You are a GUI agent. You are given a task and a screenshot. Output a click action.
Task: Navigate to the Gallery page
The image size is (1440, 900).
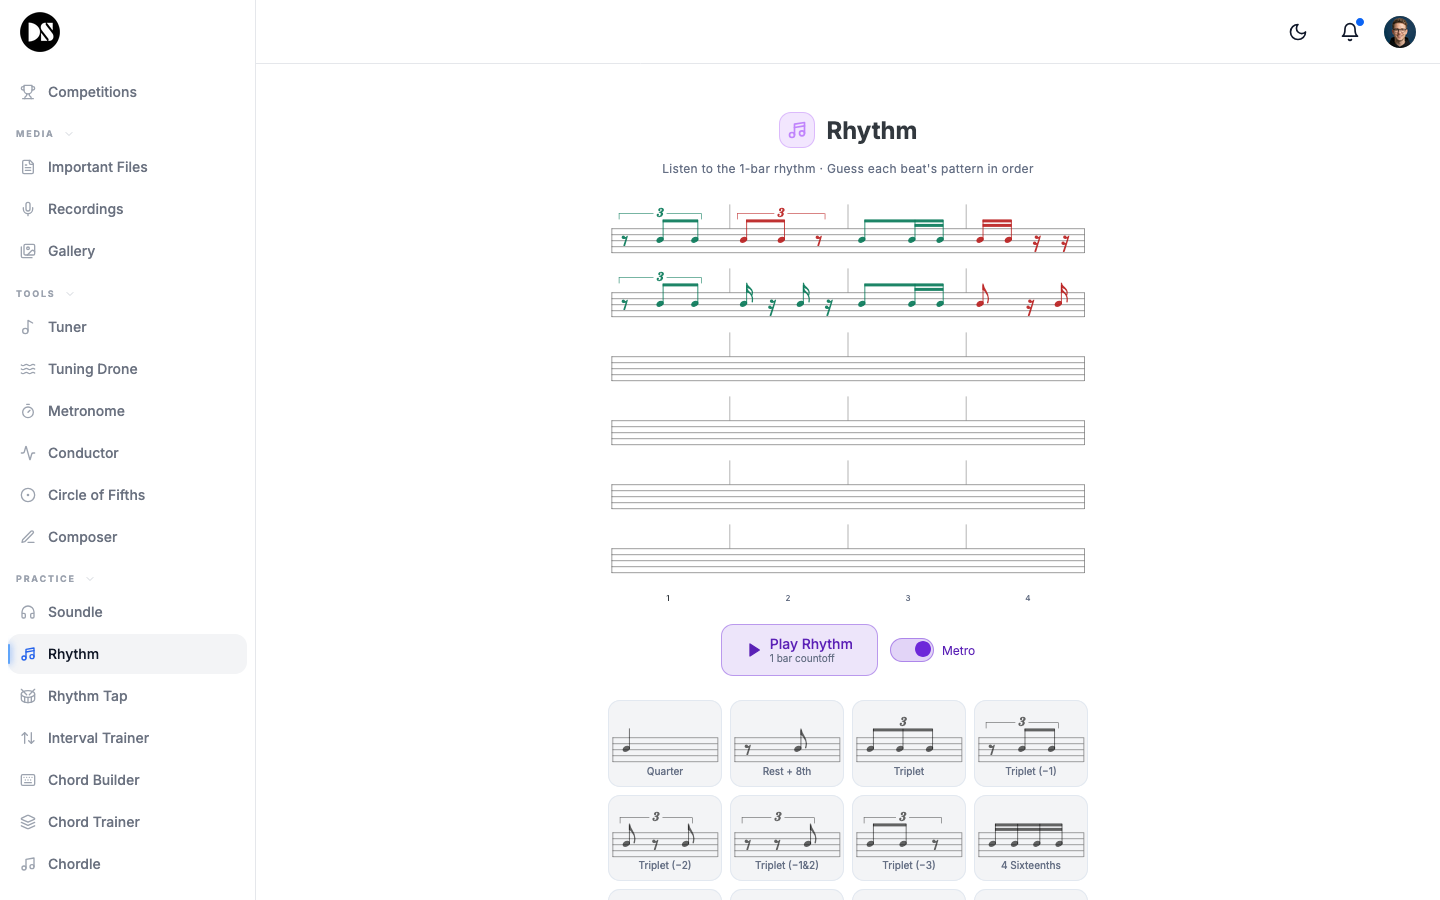[71, 251]
